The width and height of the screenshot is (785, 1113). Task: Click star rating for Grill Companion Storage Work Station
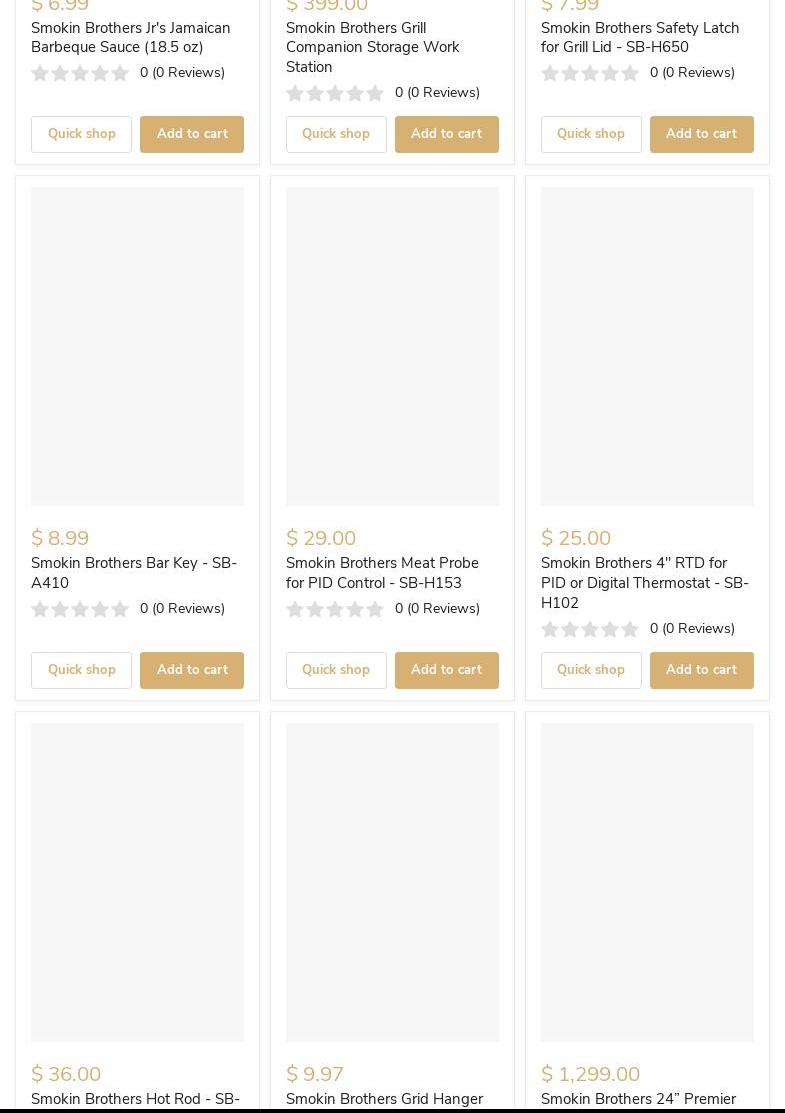335,93
